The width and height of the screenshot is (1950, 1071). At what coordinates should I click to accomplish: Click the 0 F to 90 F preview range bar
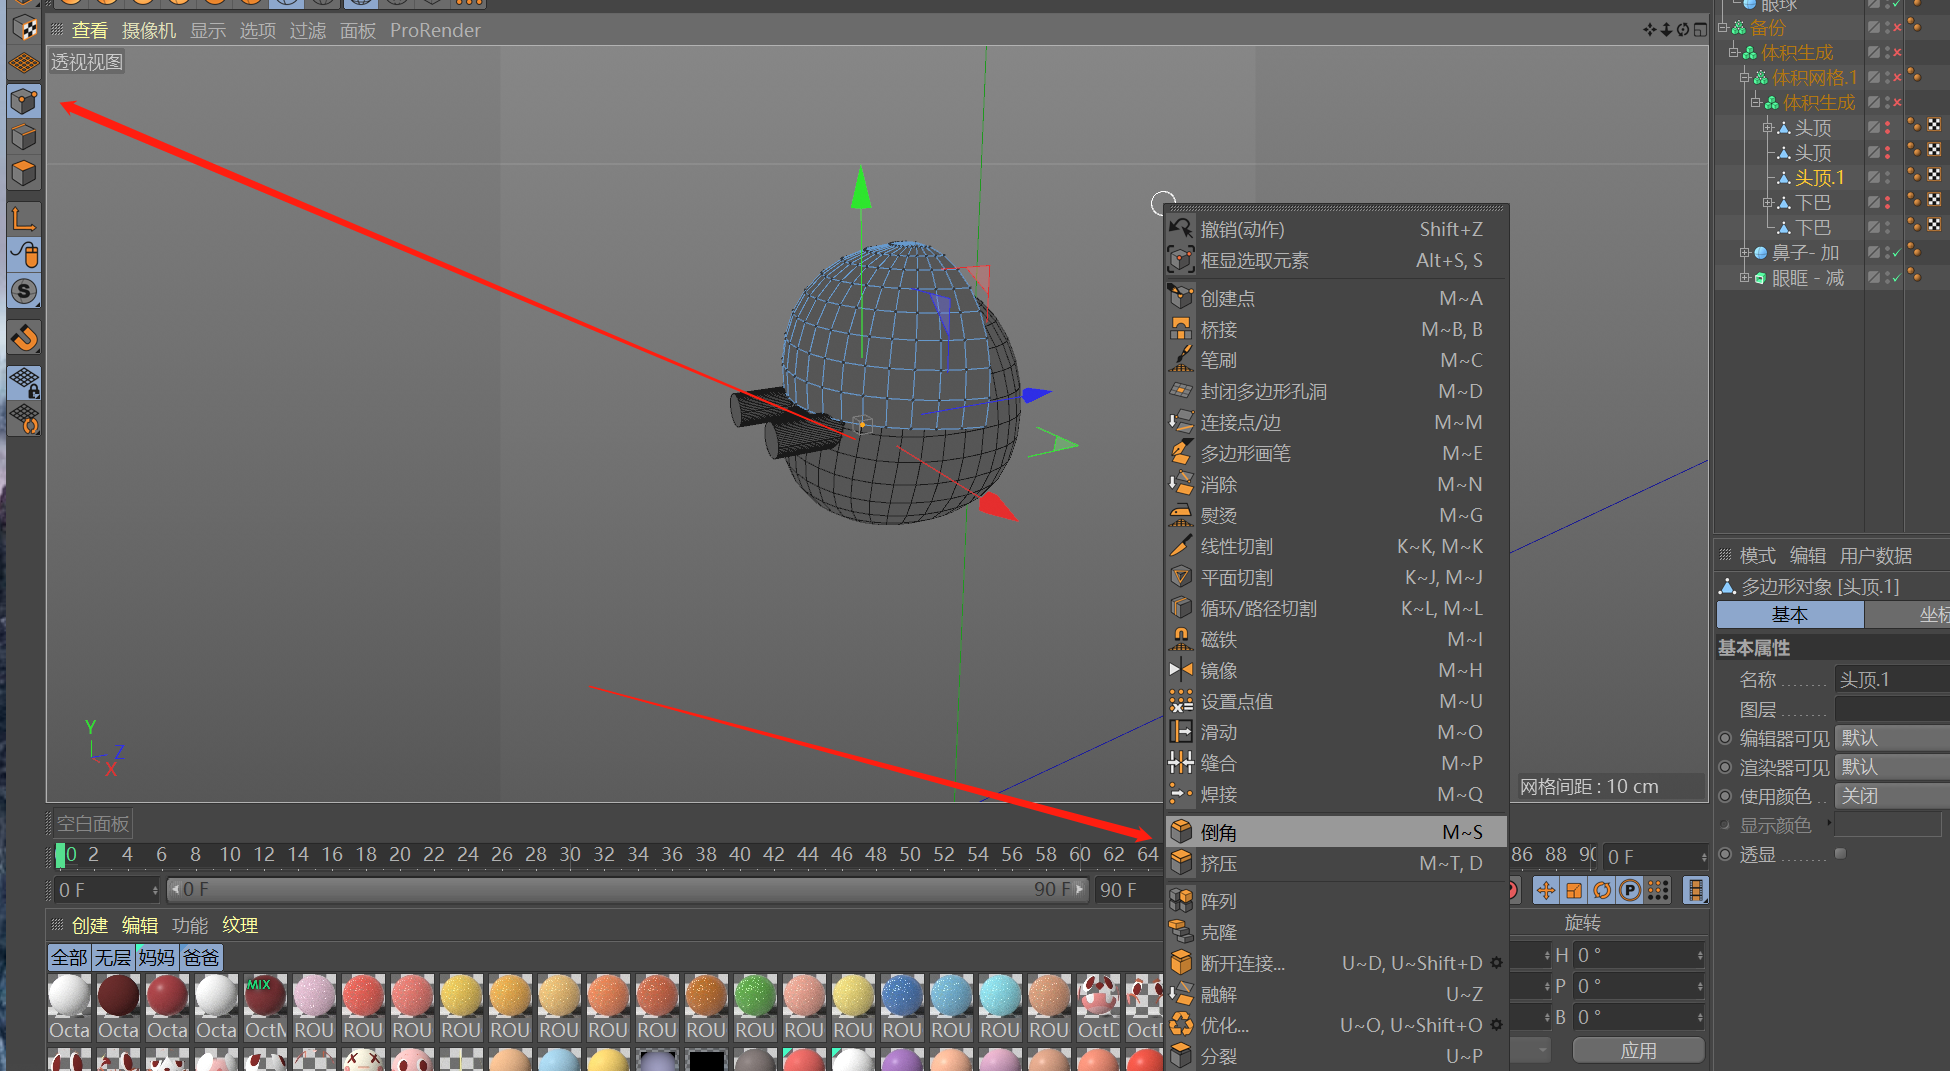tap(627, 889)
